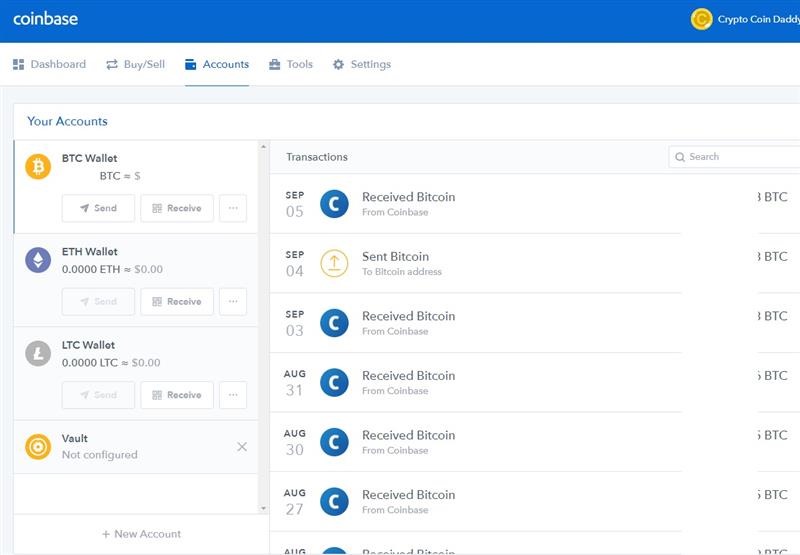Click ETH balance 0.0000 ETH
The height and width of the screenshot is (555, 800).
point(91,269)
